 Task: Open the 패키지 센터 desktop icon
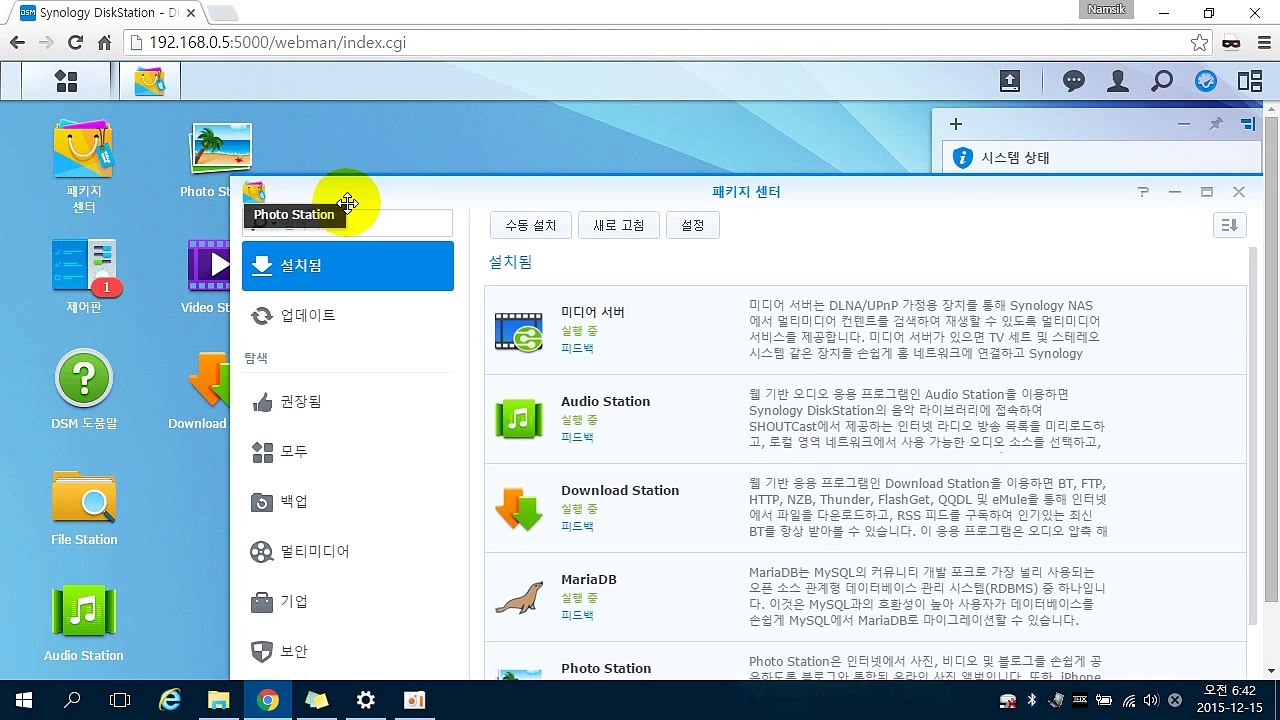click(84, 166)
